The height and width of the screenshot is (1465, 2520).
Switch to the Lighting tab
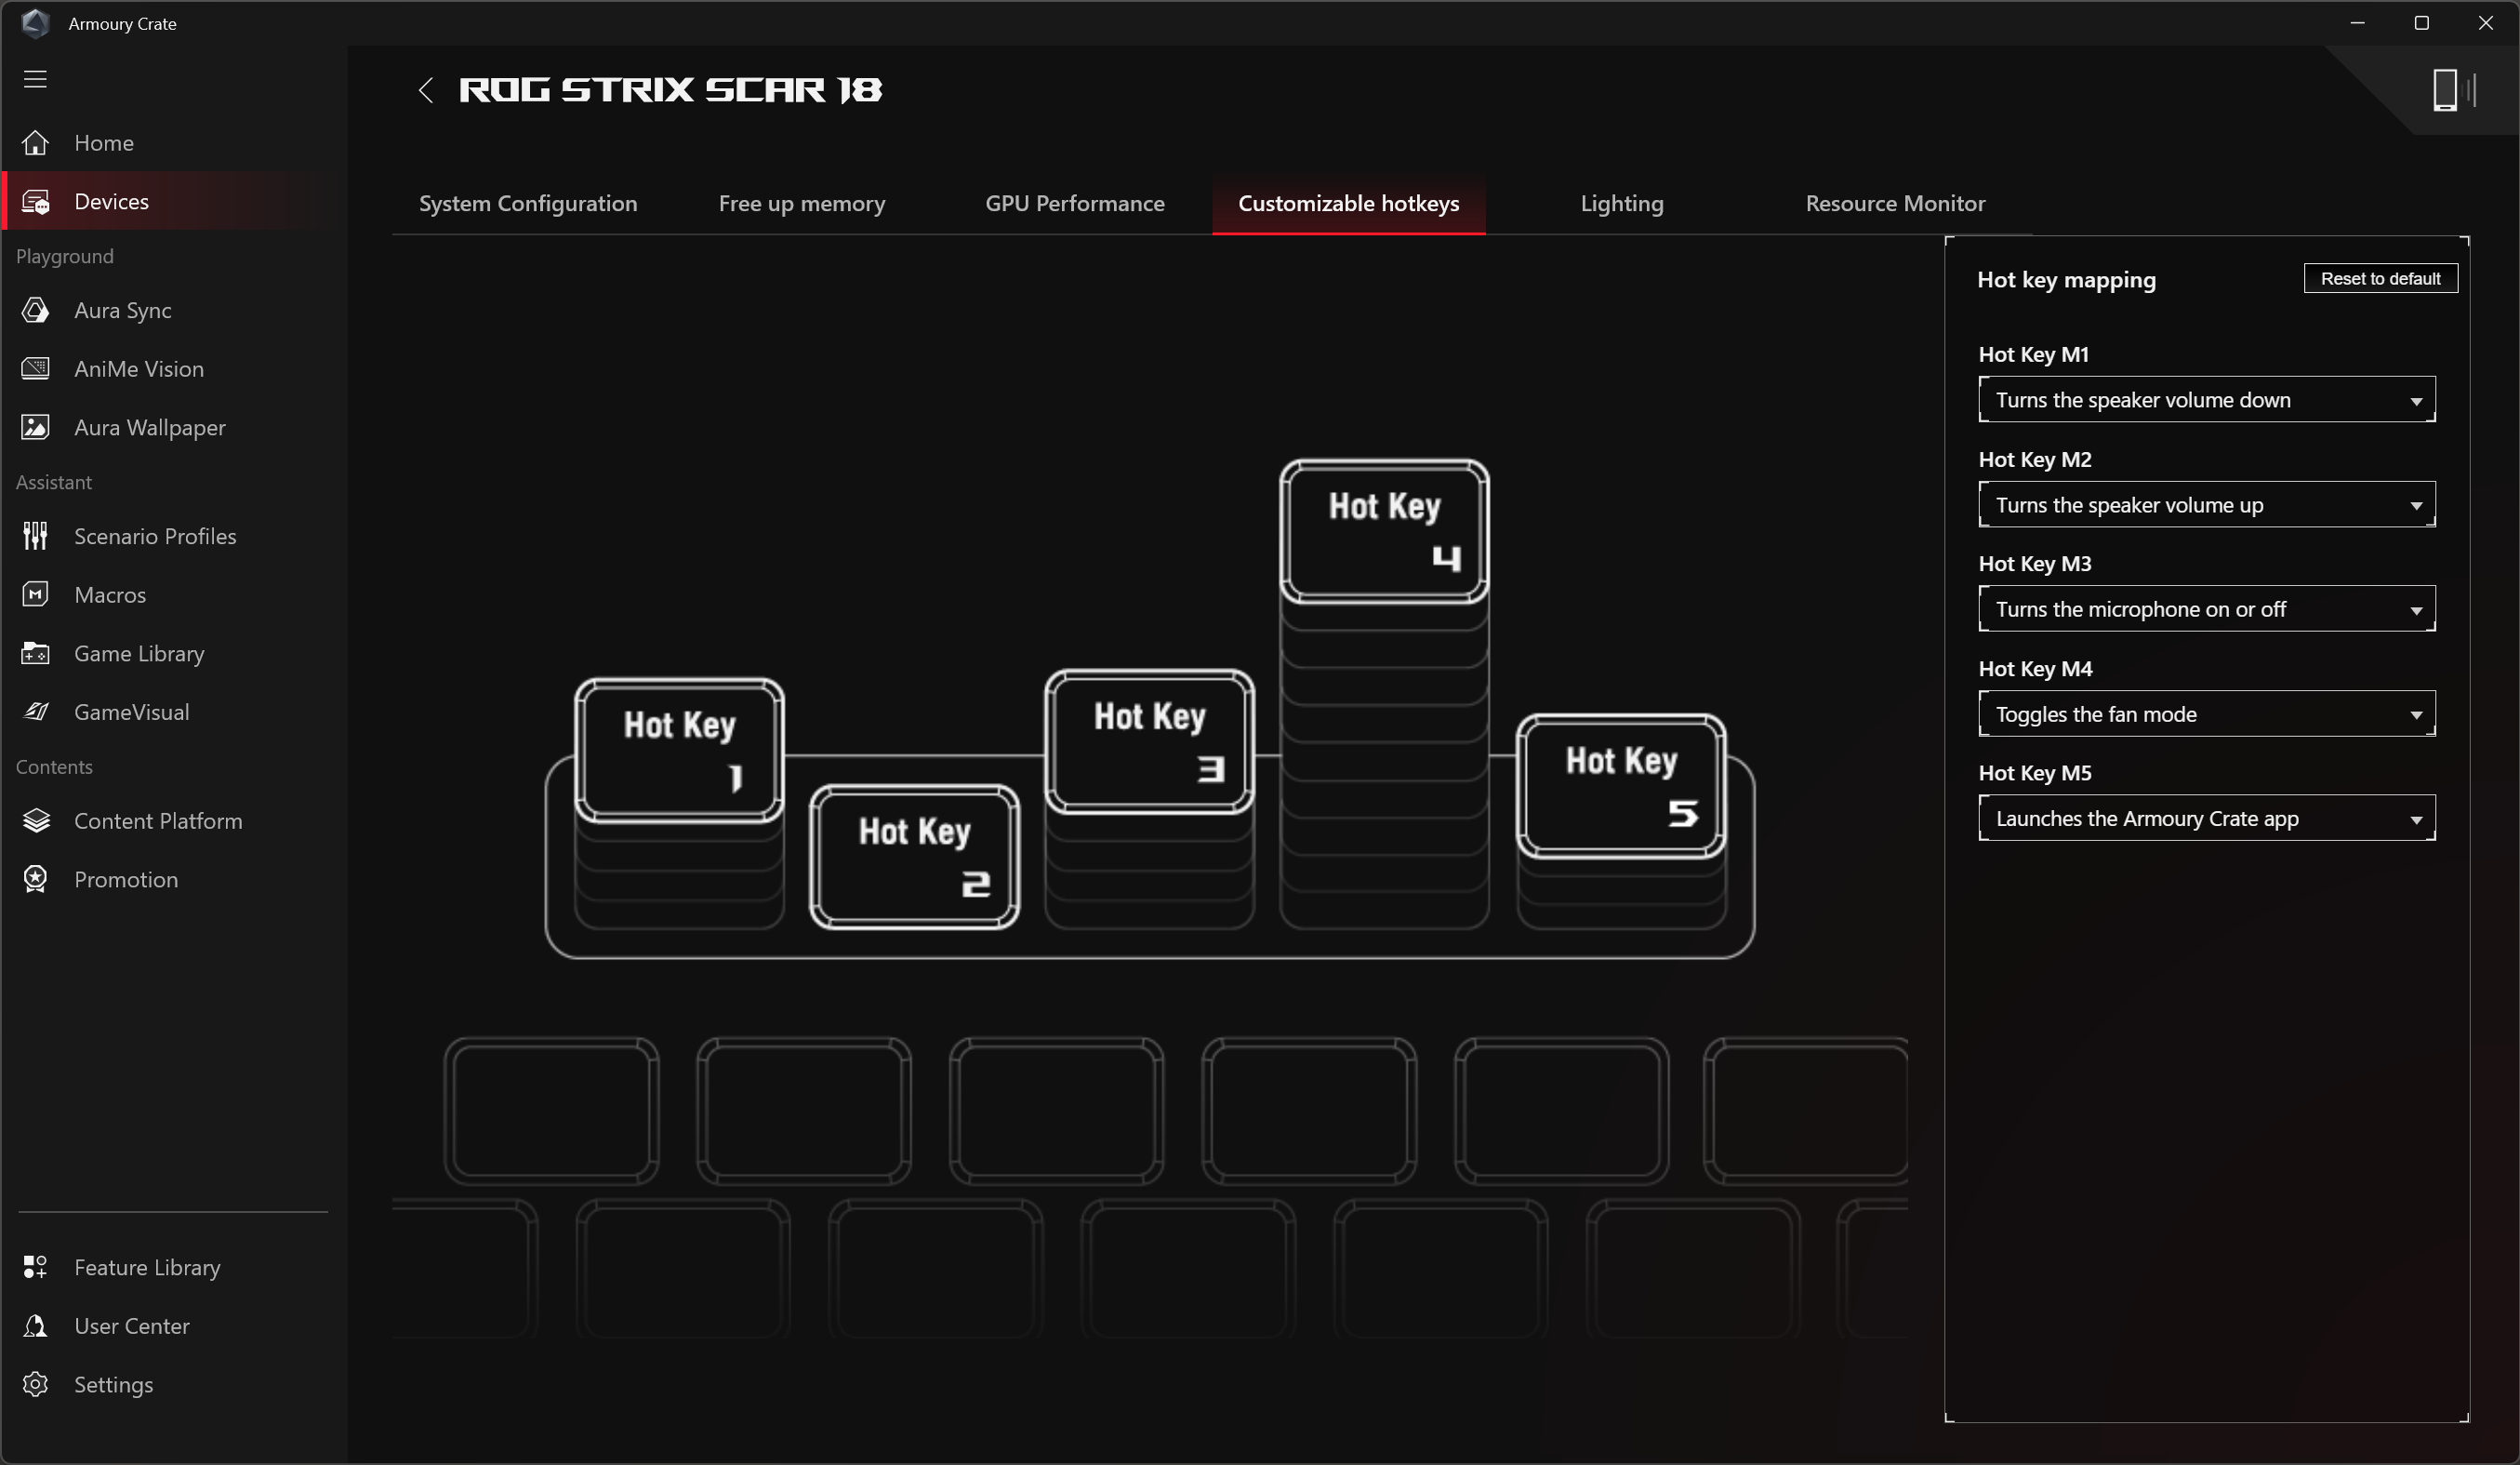pos(1621,204)
